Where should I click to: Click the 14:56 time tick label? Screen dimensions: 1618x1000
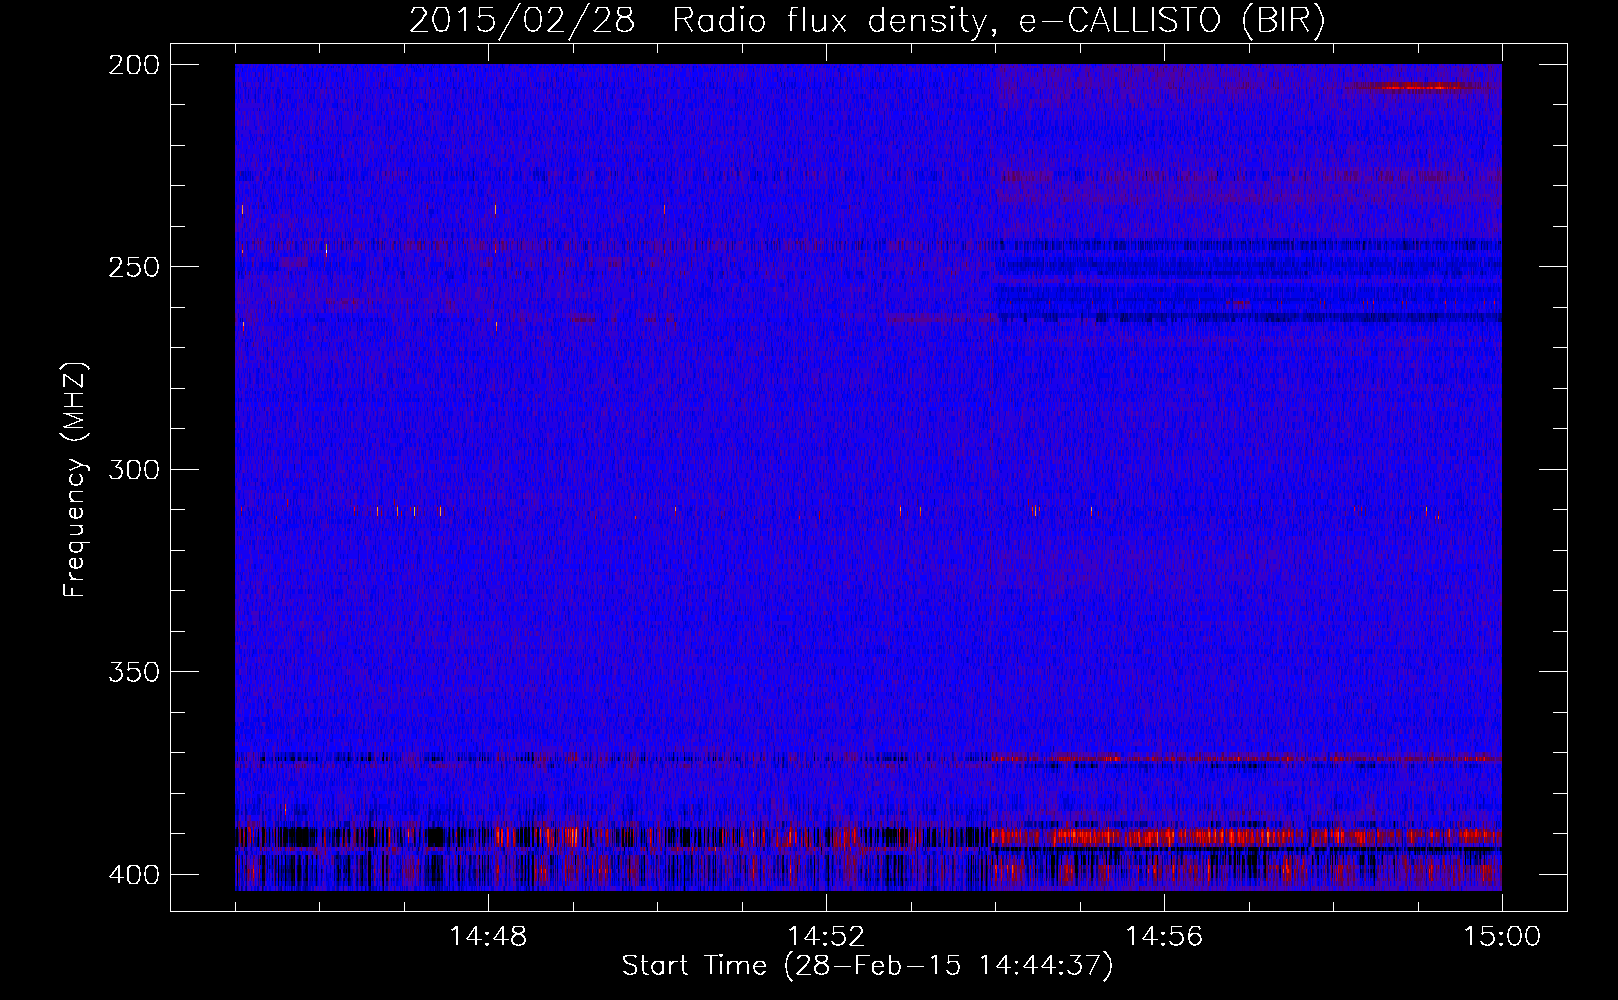[1164, 936]
